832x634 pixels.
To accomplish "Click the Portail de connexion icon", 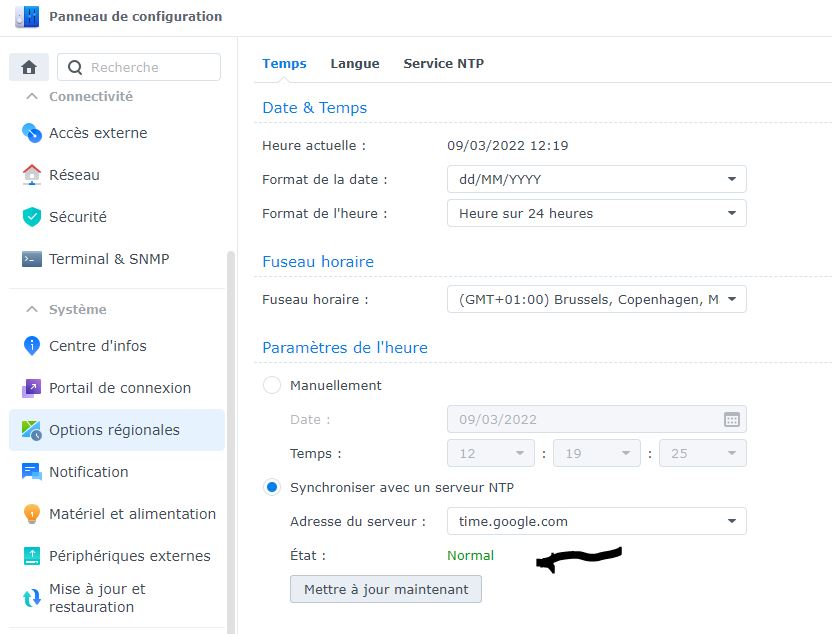I will [x=31, y=388].
